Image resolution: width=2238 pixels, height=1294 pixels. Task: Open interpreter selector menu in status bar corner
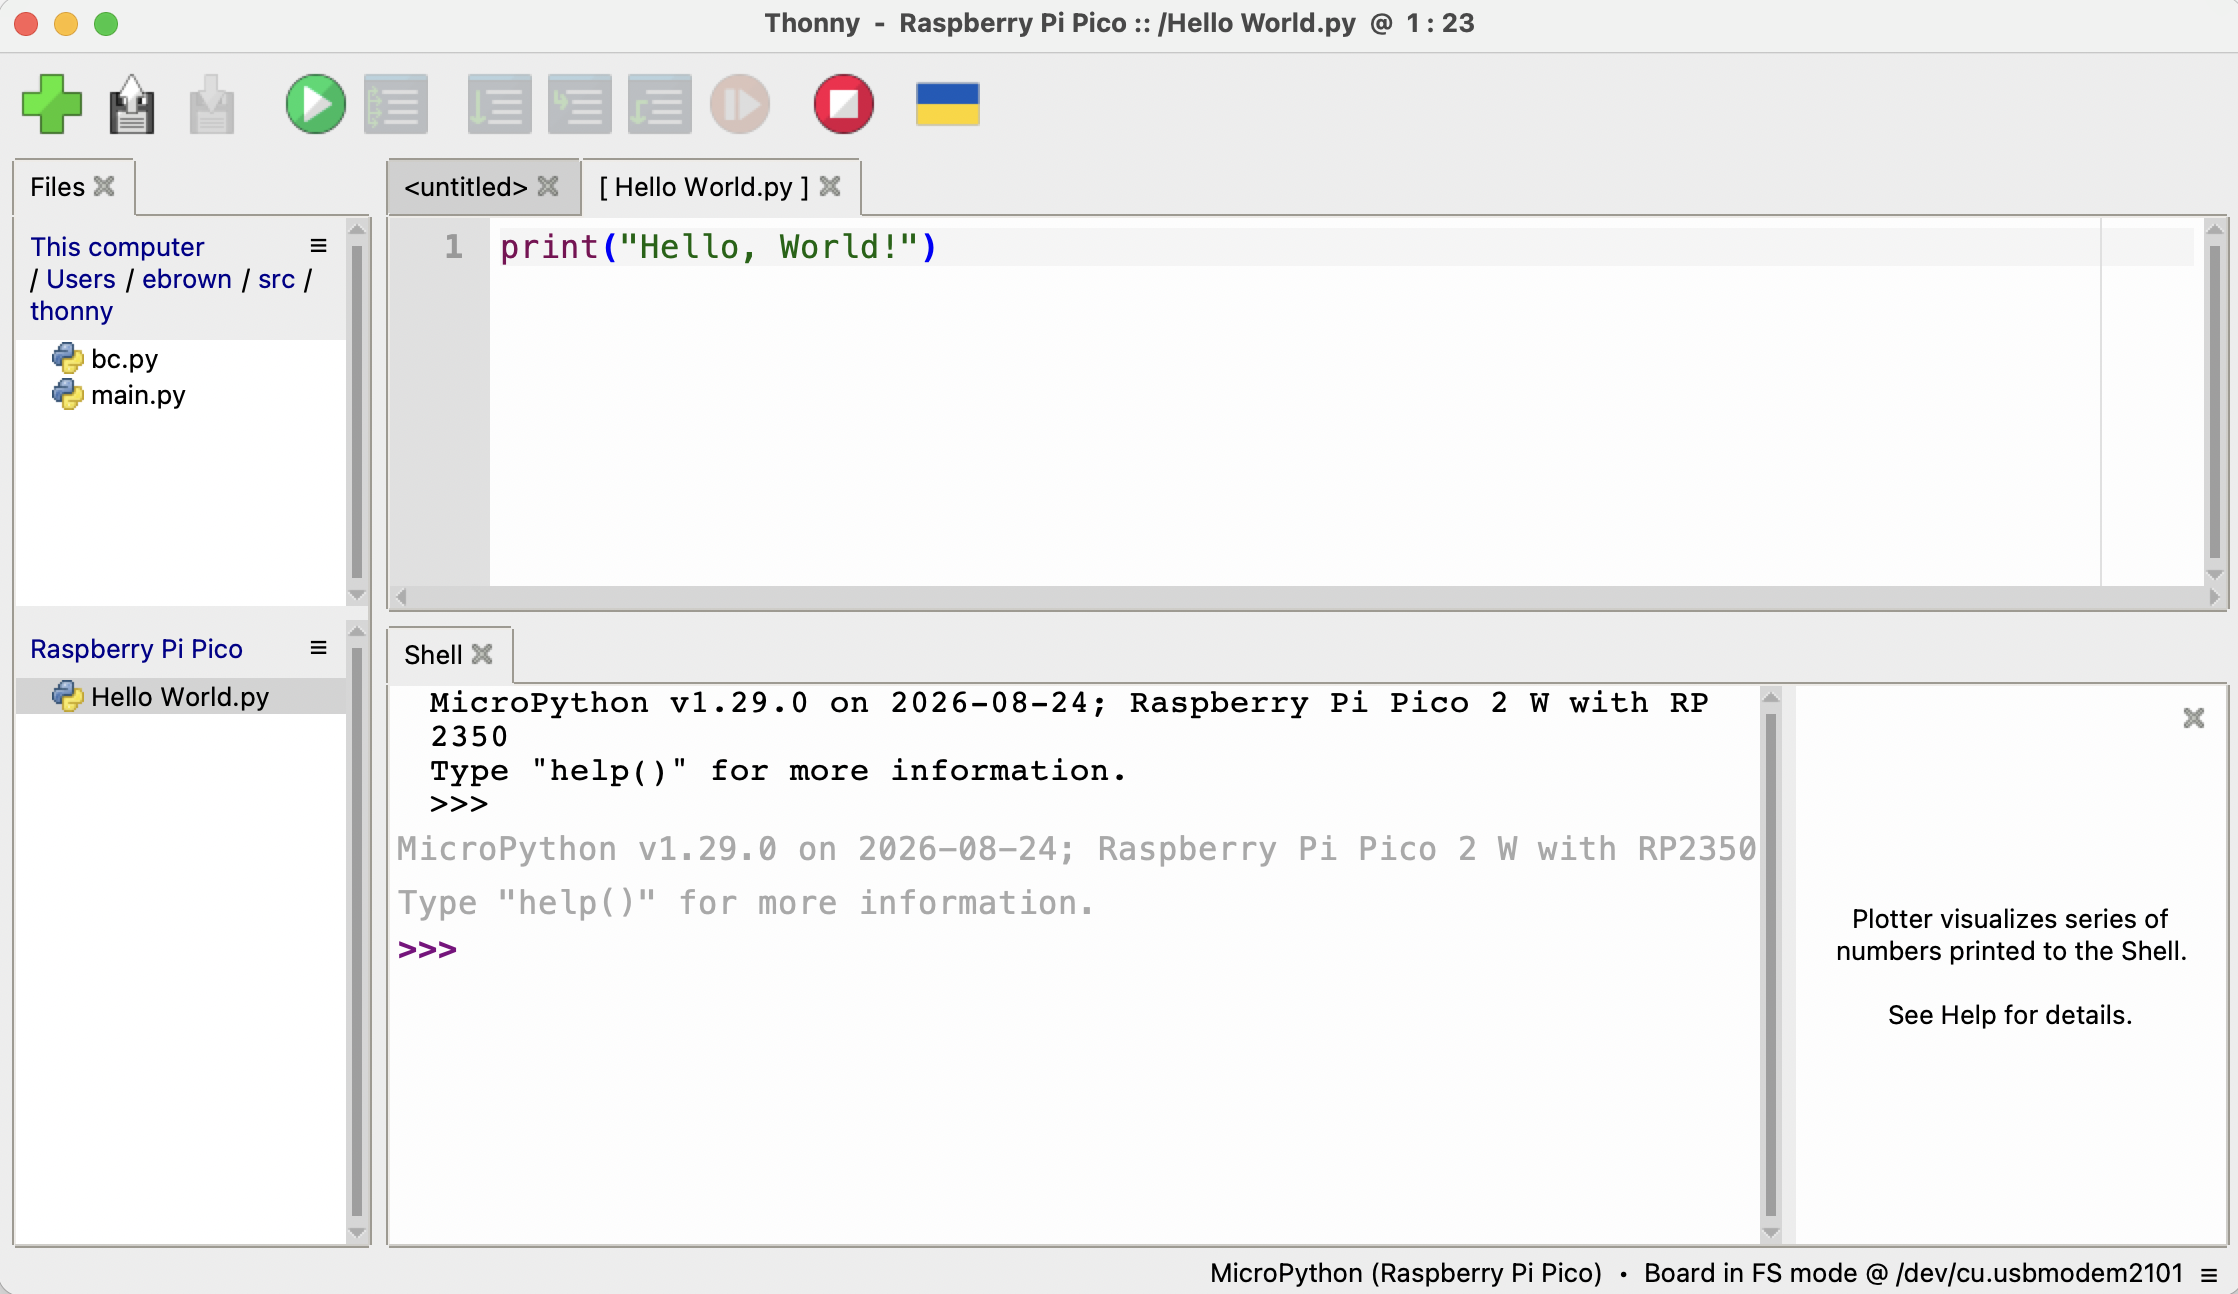[x=2209, y=1274]
